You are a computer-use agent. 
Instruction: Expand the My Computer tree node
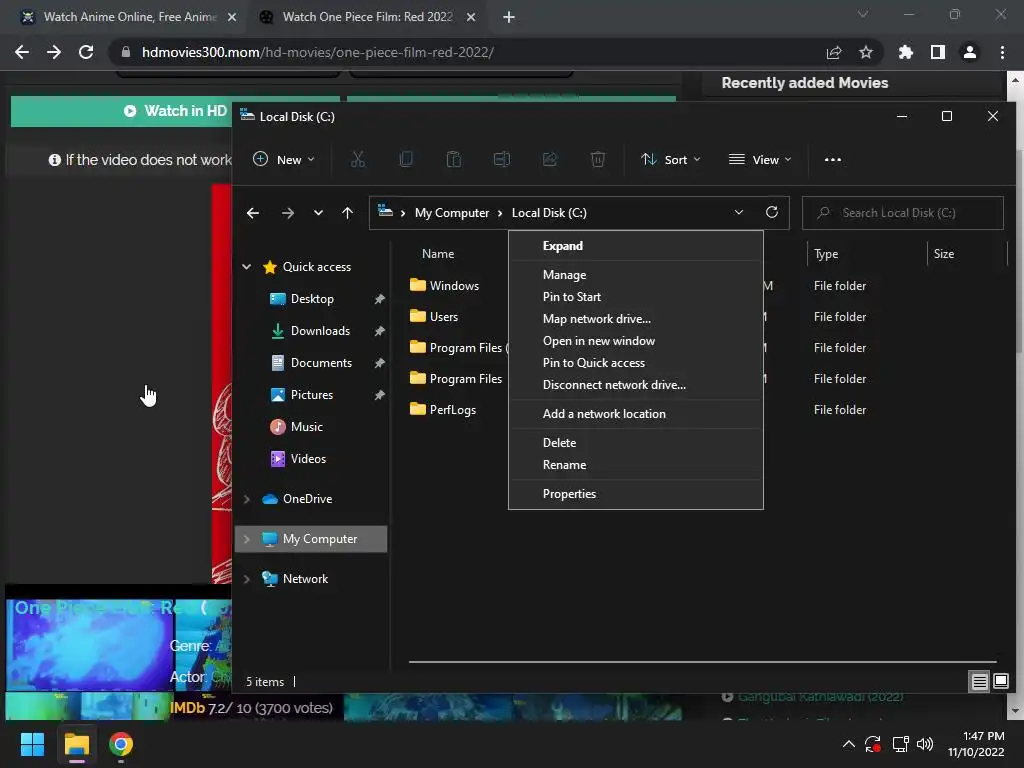point(247,539)
